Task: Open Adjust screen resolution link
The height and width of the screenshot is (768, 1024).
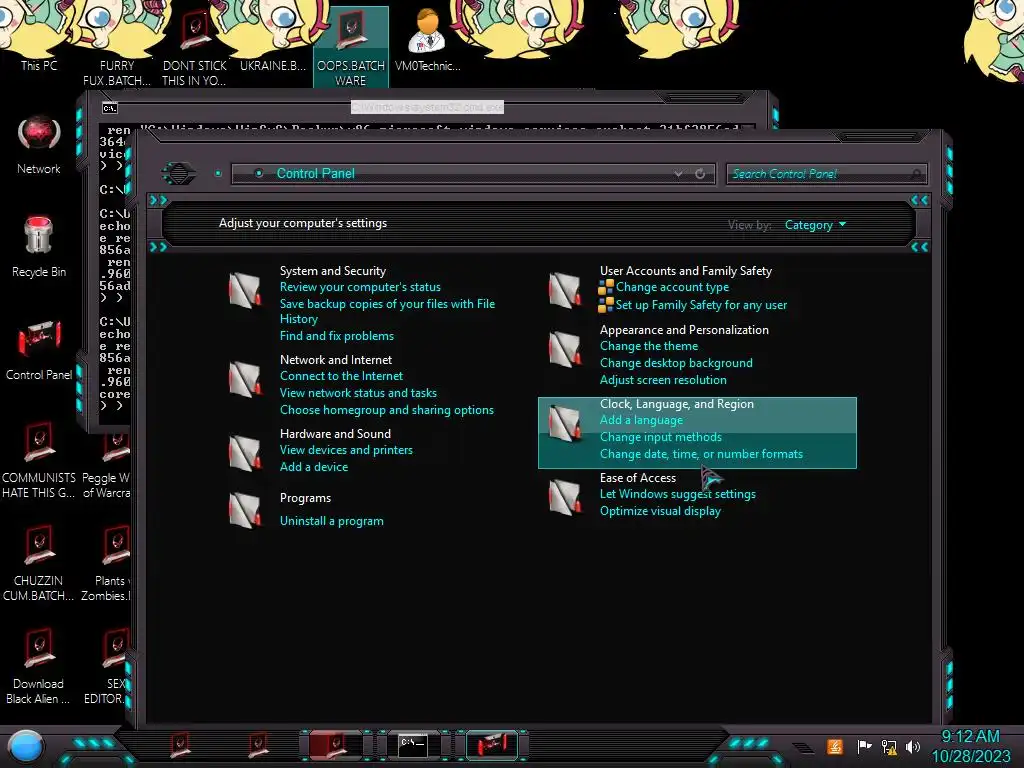Action: click(x=663, y=379)
